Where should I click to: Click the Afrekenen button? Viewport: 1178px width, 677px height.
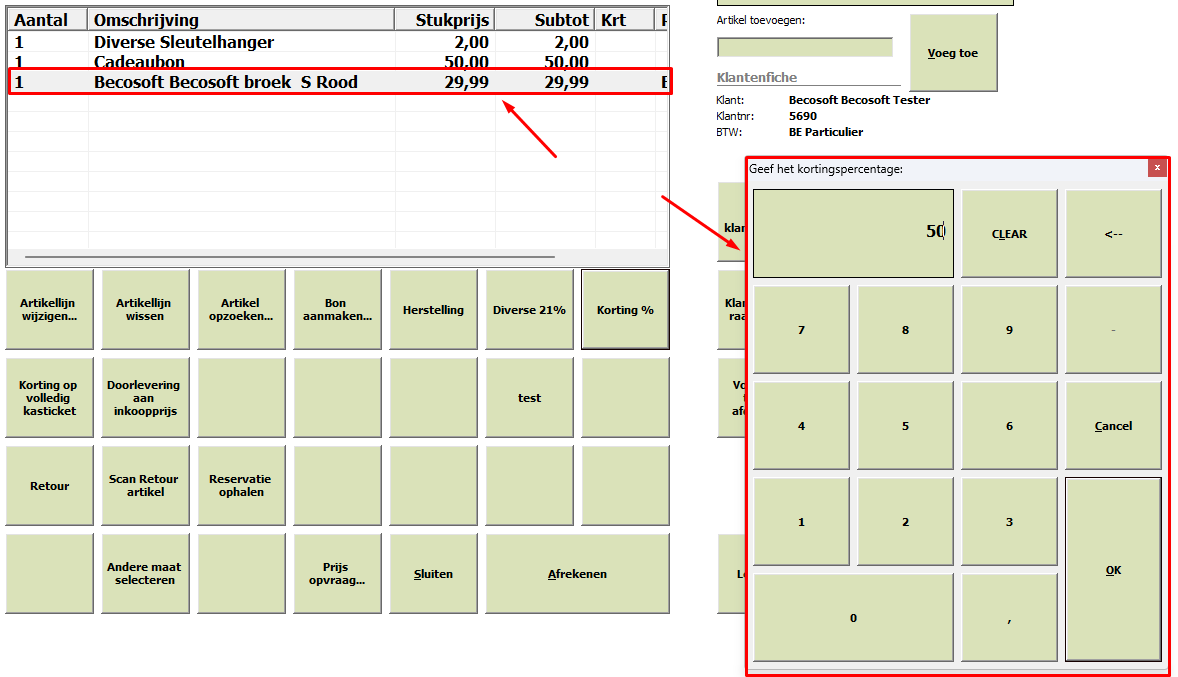click(x=577, y=573)
